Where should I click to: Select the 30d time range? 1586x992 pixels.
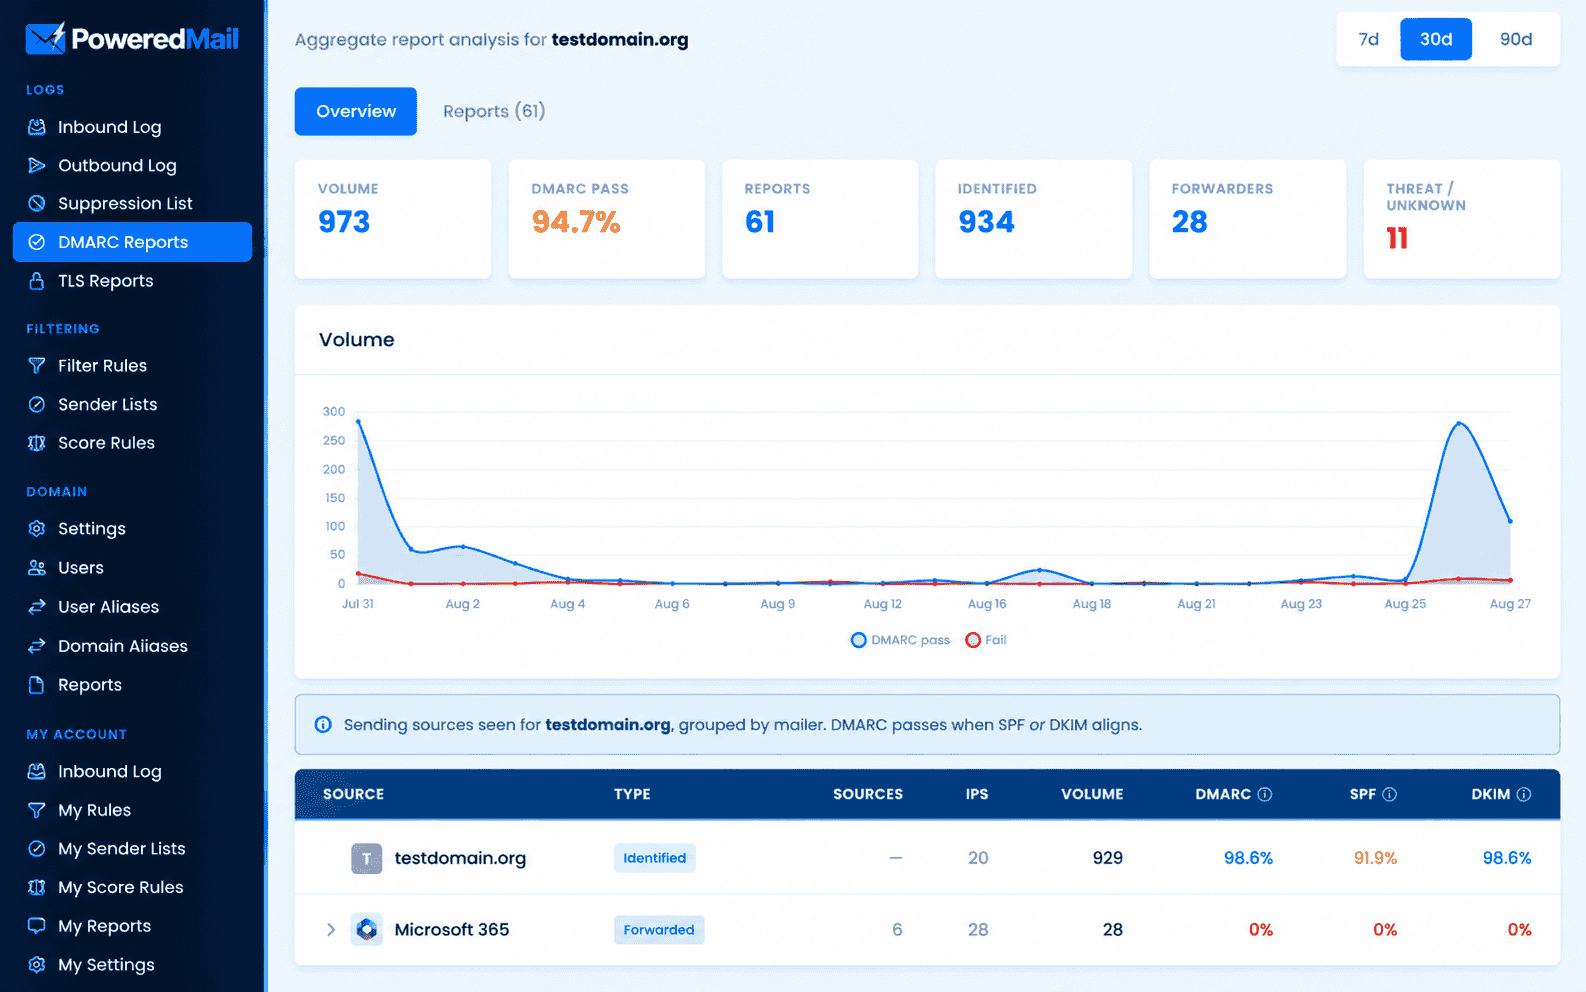point(1436,39)
